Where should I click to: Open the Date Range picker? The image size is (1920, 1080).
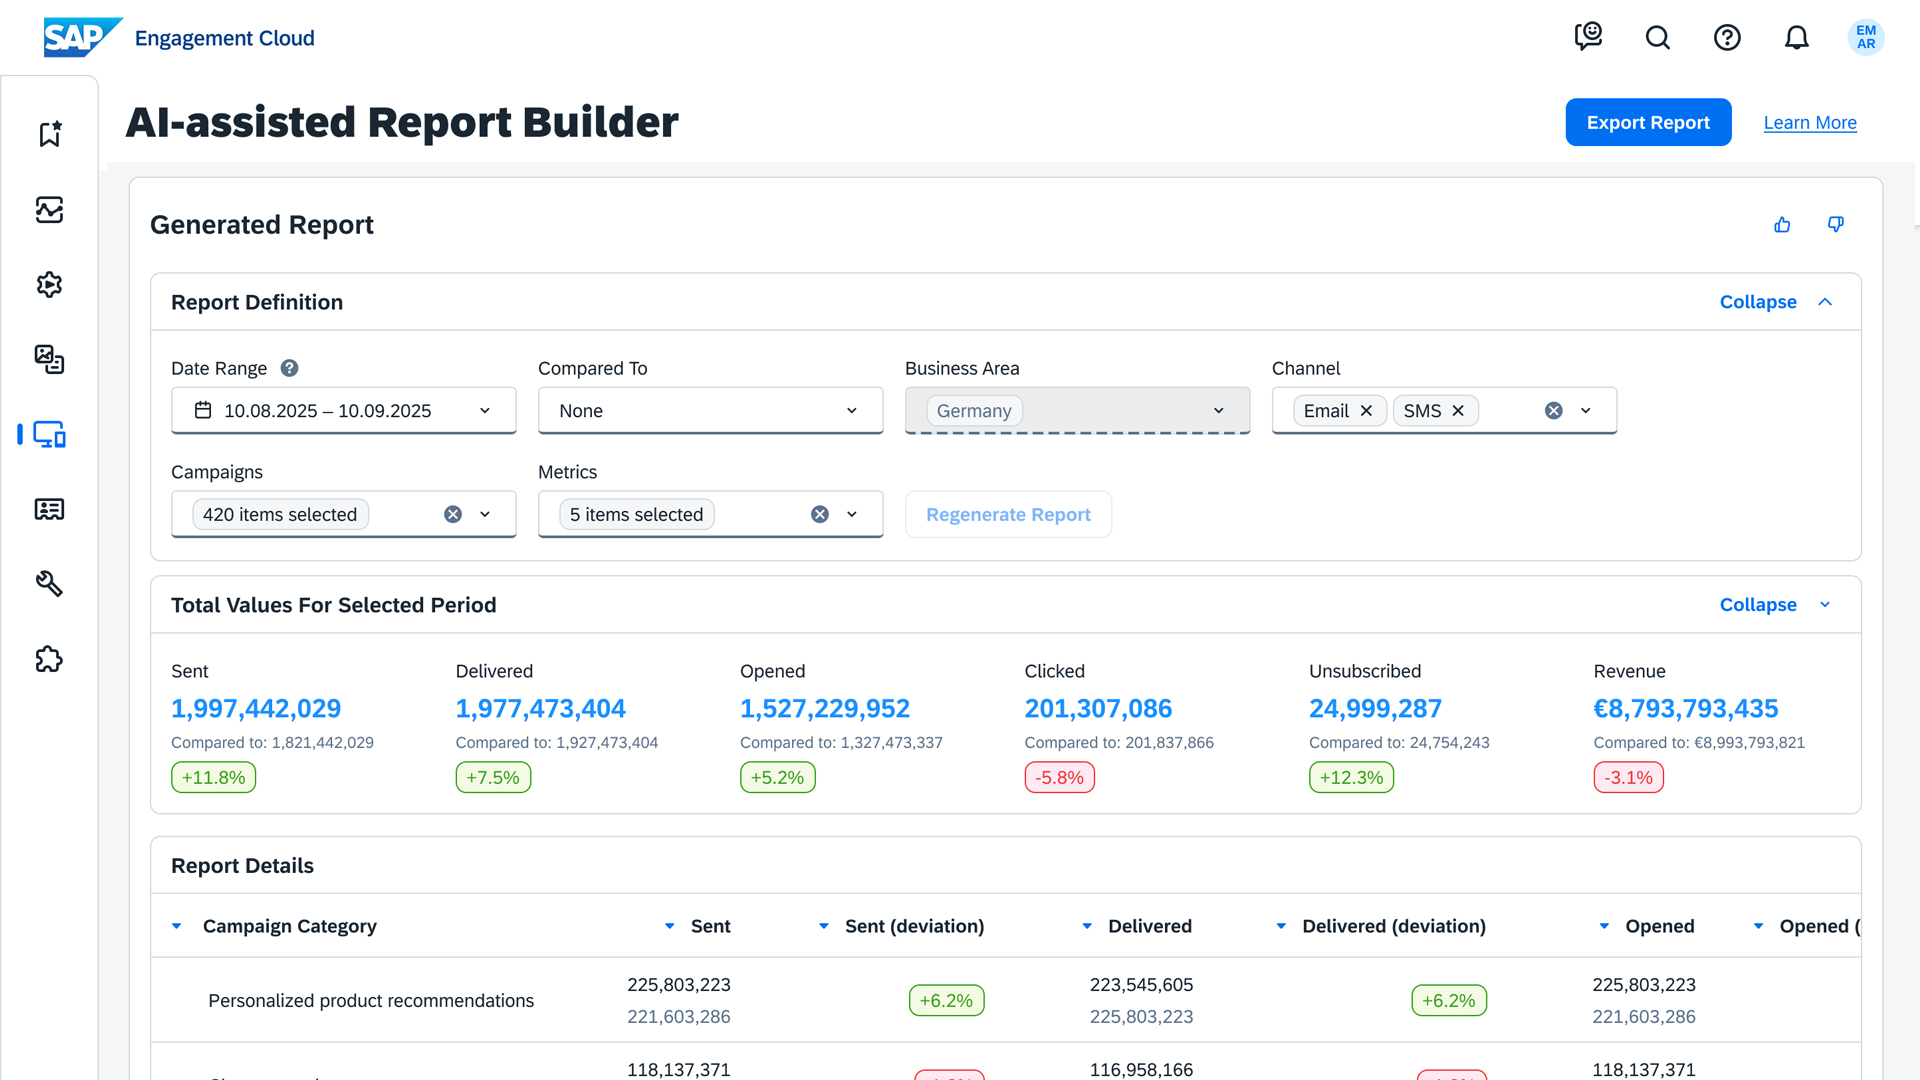pos(344,411)
